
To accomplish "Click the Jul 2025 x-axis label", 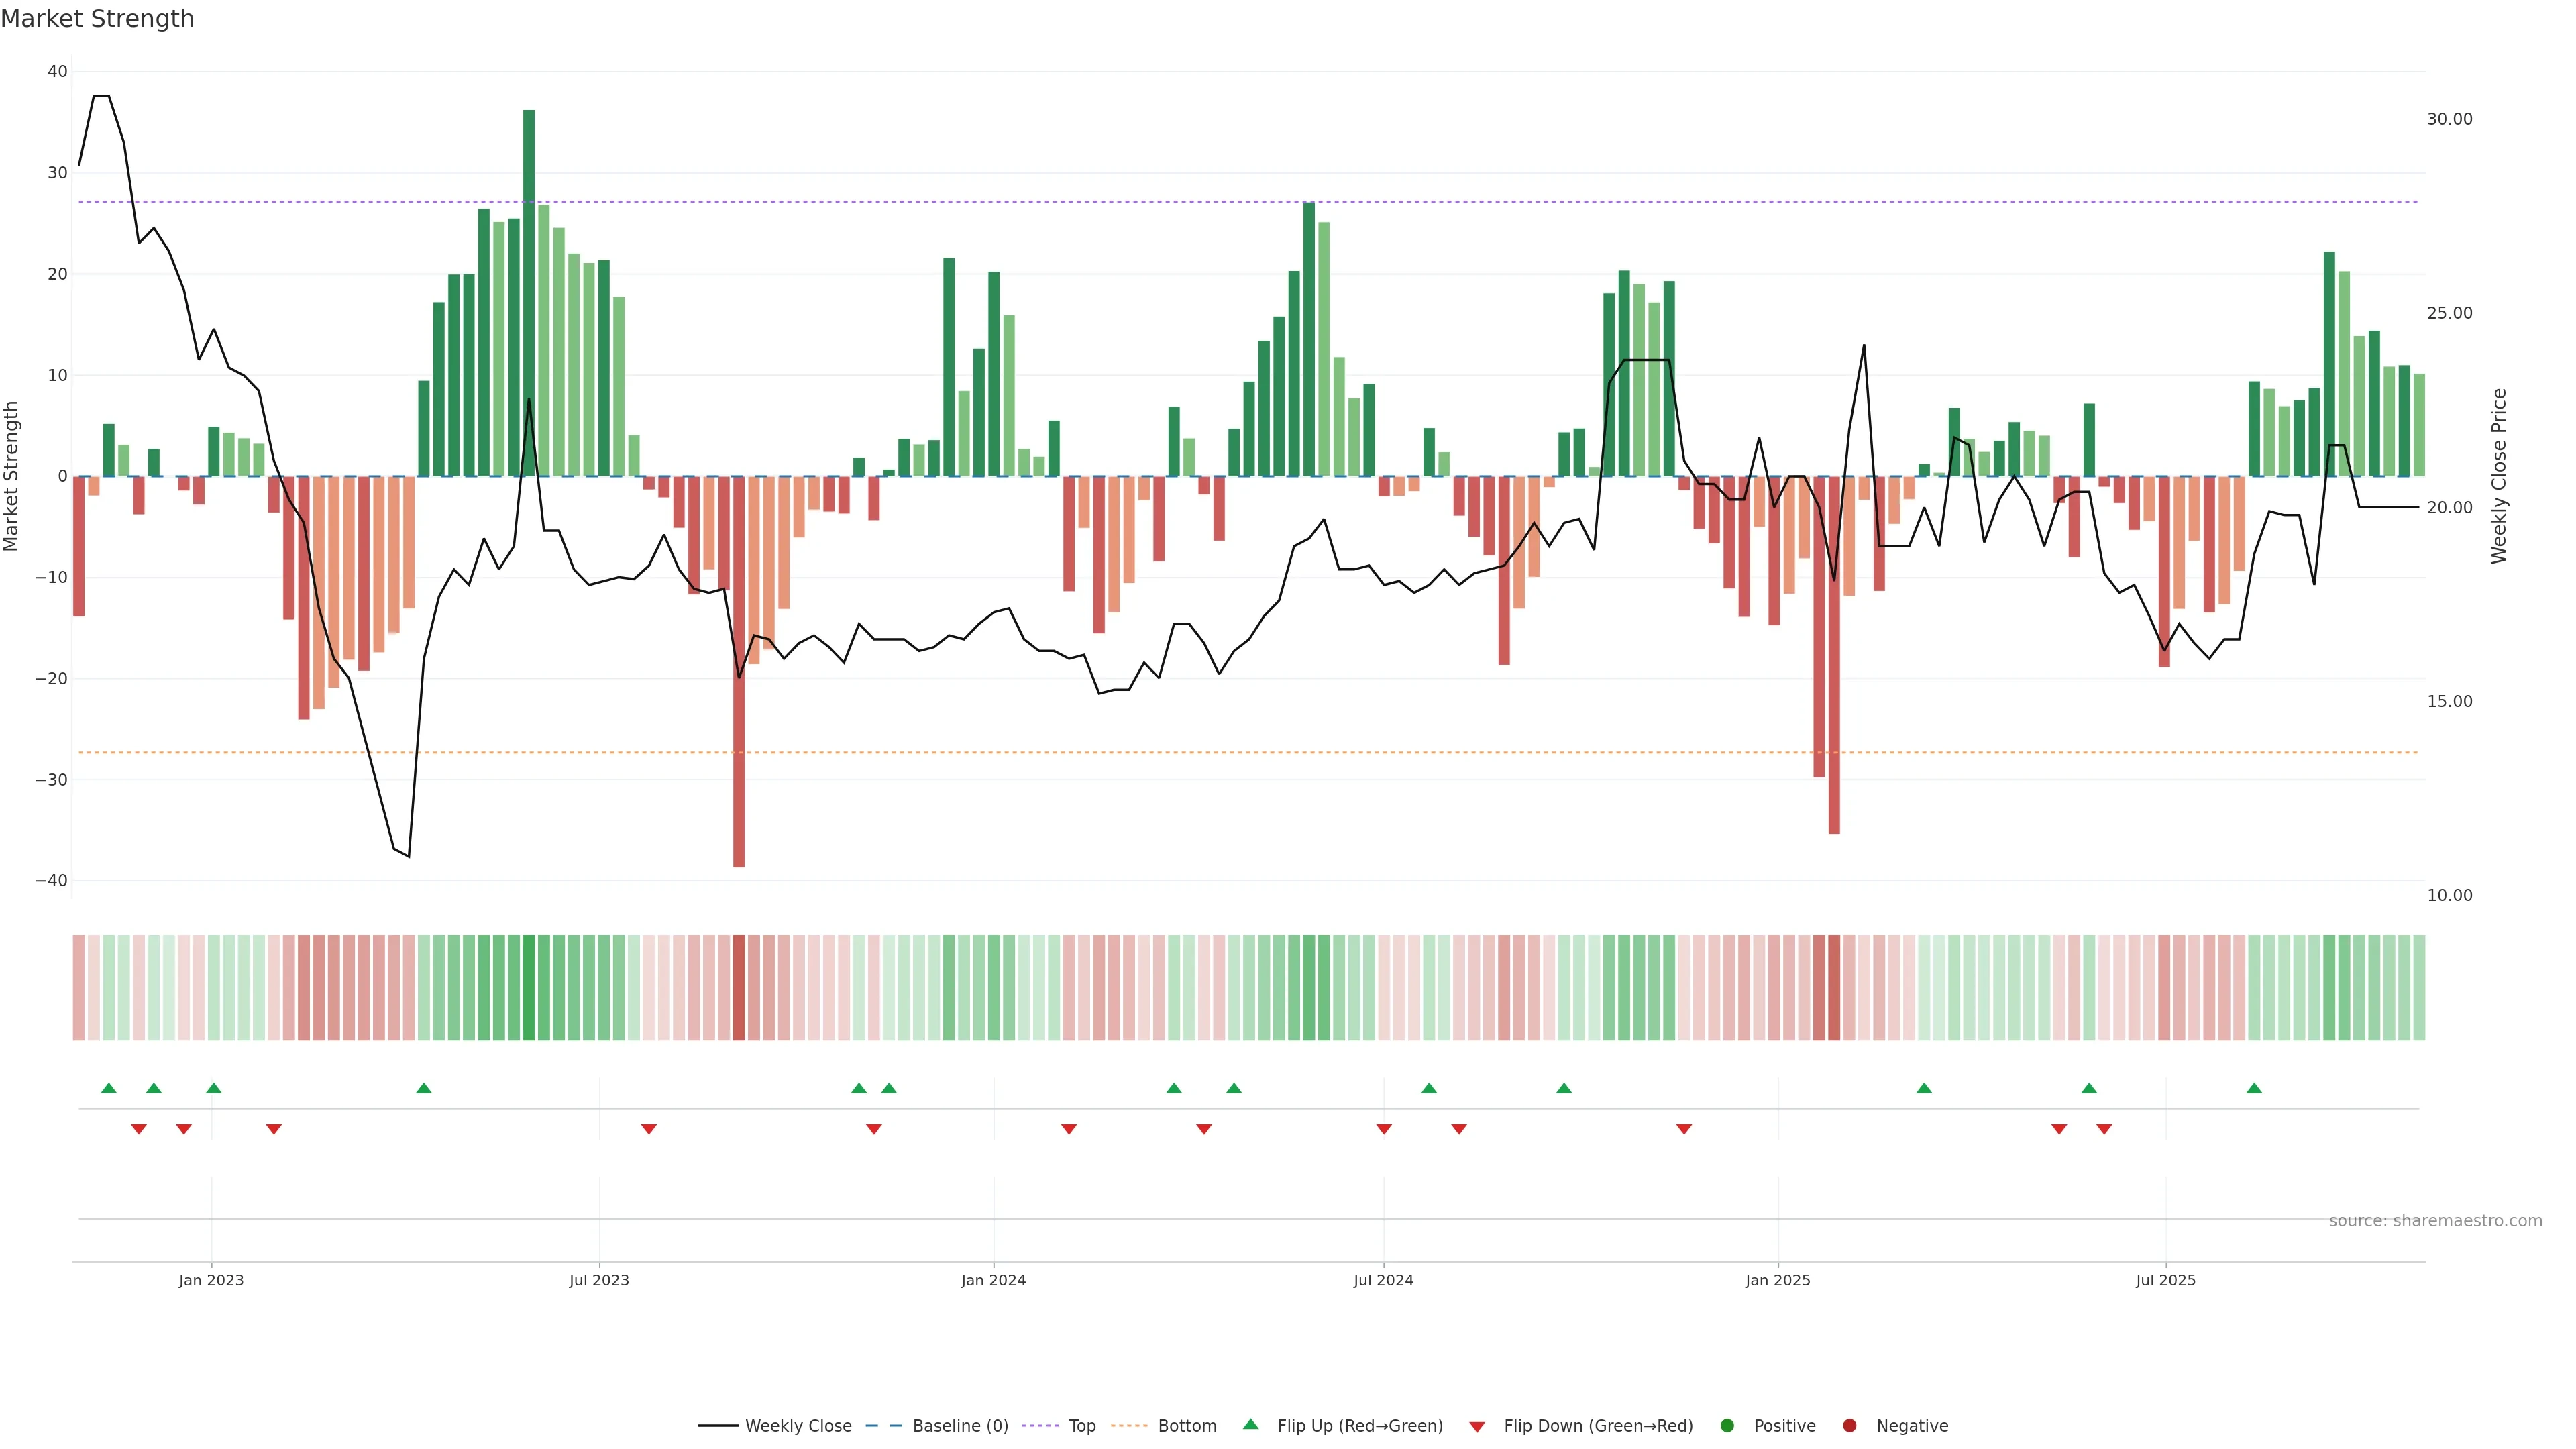I will (2165, 1280).
